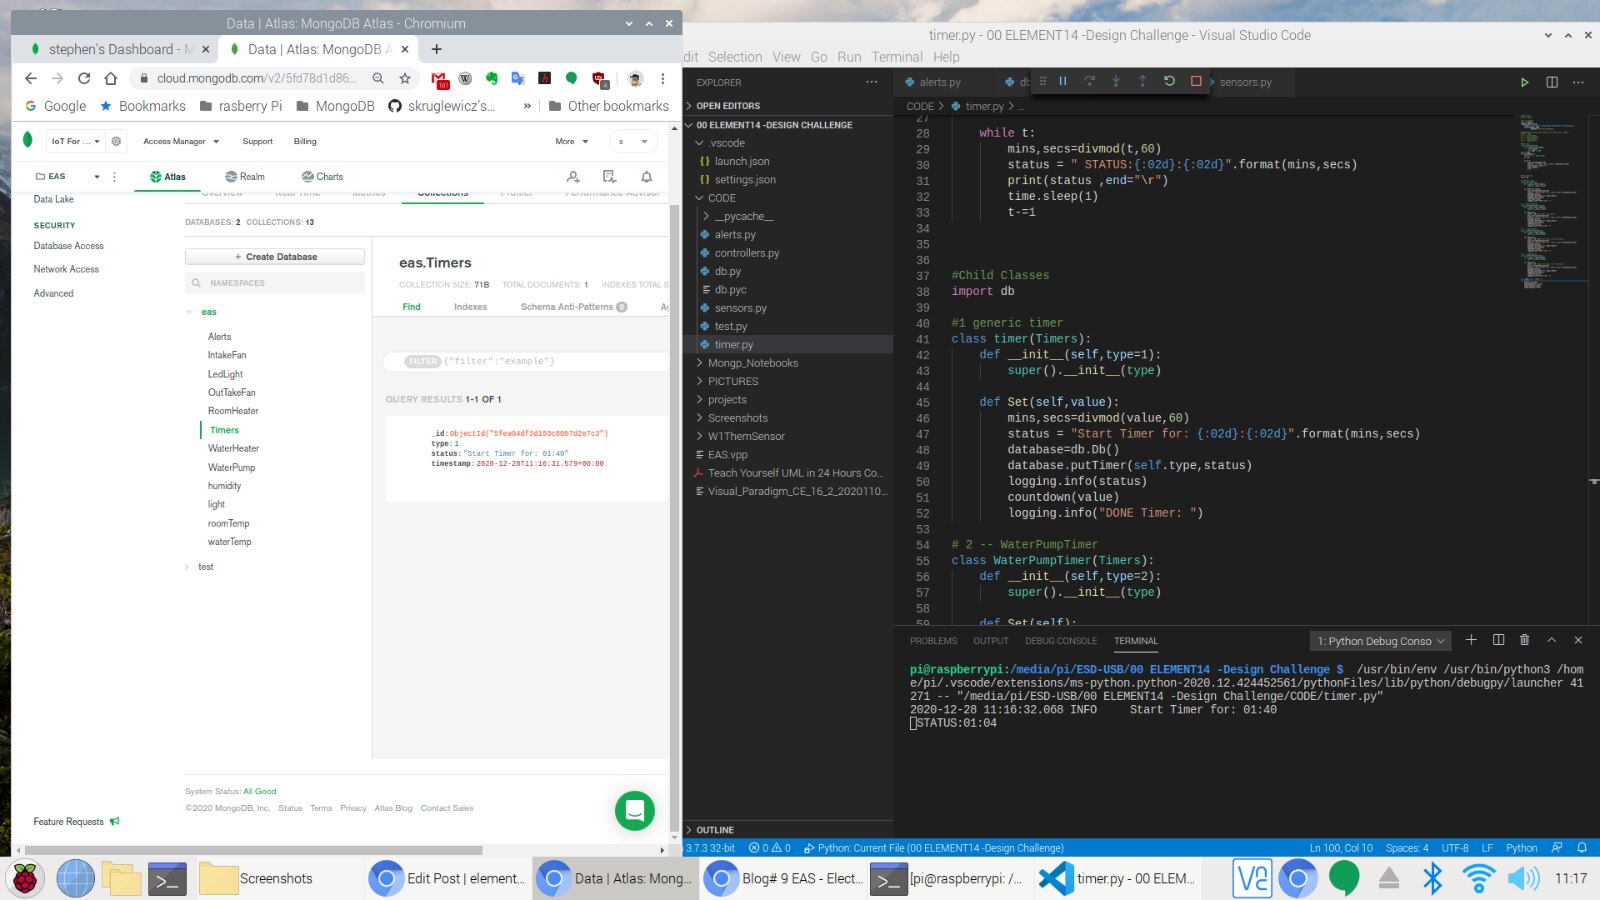Add a new terminal with plus icon
This screenshot has height=900, width=1600.
click(x=1471, y=640)
